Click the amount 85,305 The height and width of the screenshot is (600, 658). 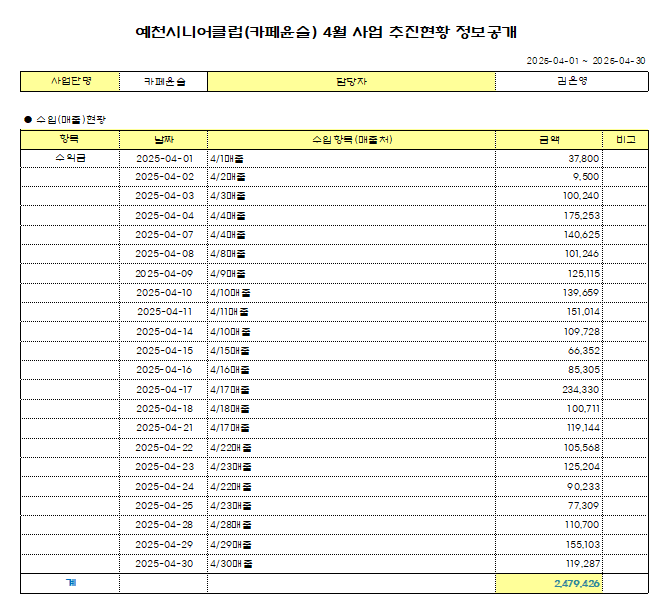pyautogui.click(x=584, y=370)
